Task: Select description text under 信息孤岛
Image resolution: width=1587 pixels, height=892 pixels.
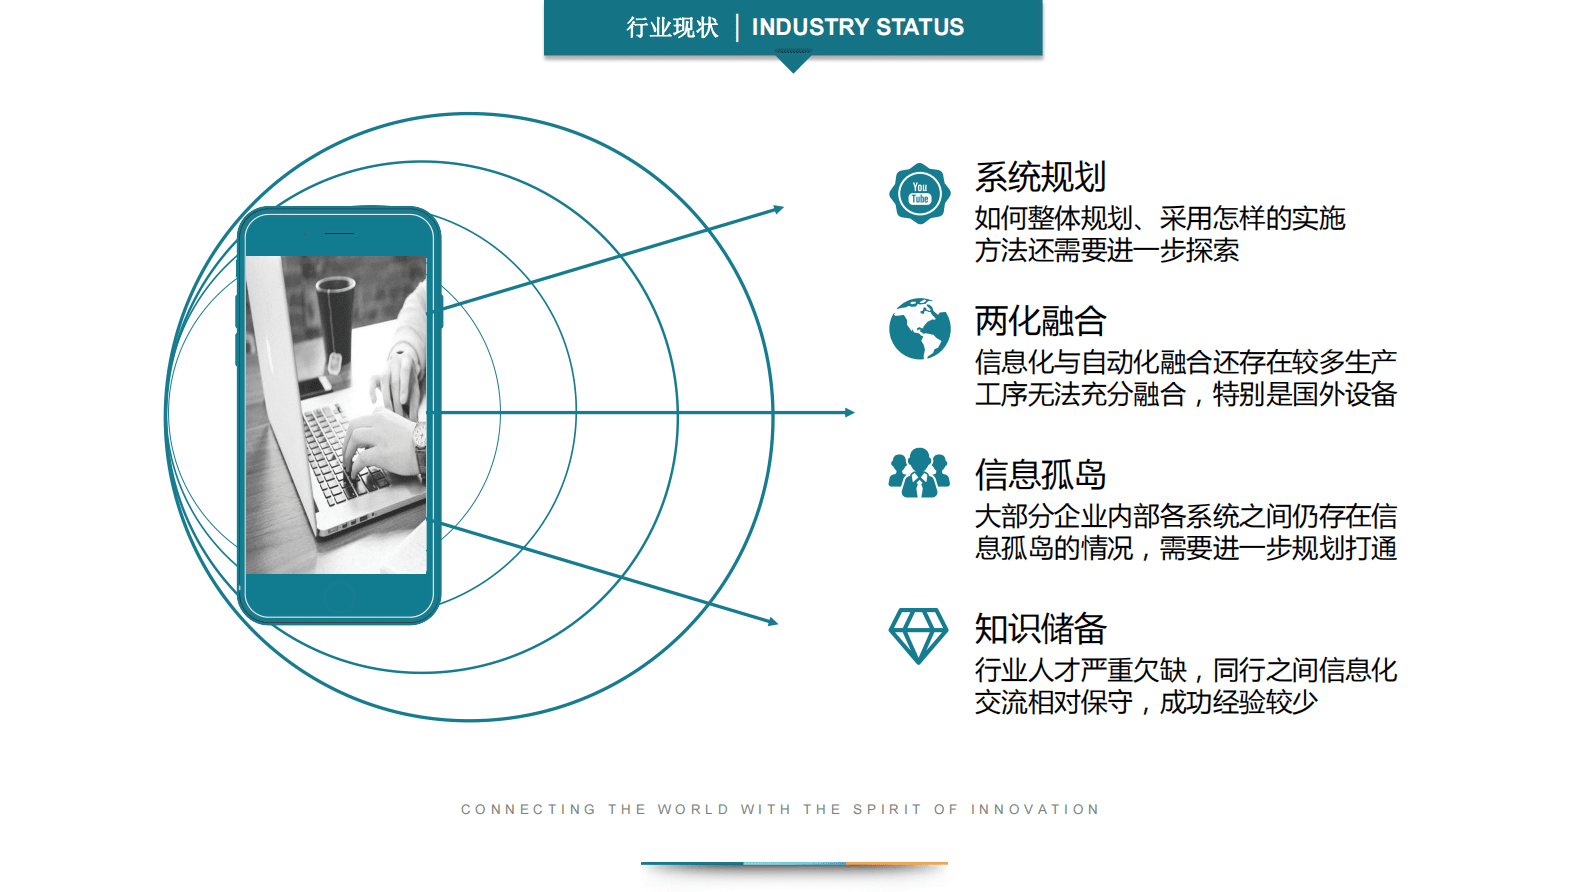Action: (x=1185, y=532)
